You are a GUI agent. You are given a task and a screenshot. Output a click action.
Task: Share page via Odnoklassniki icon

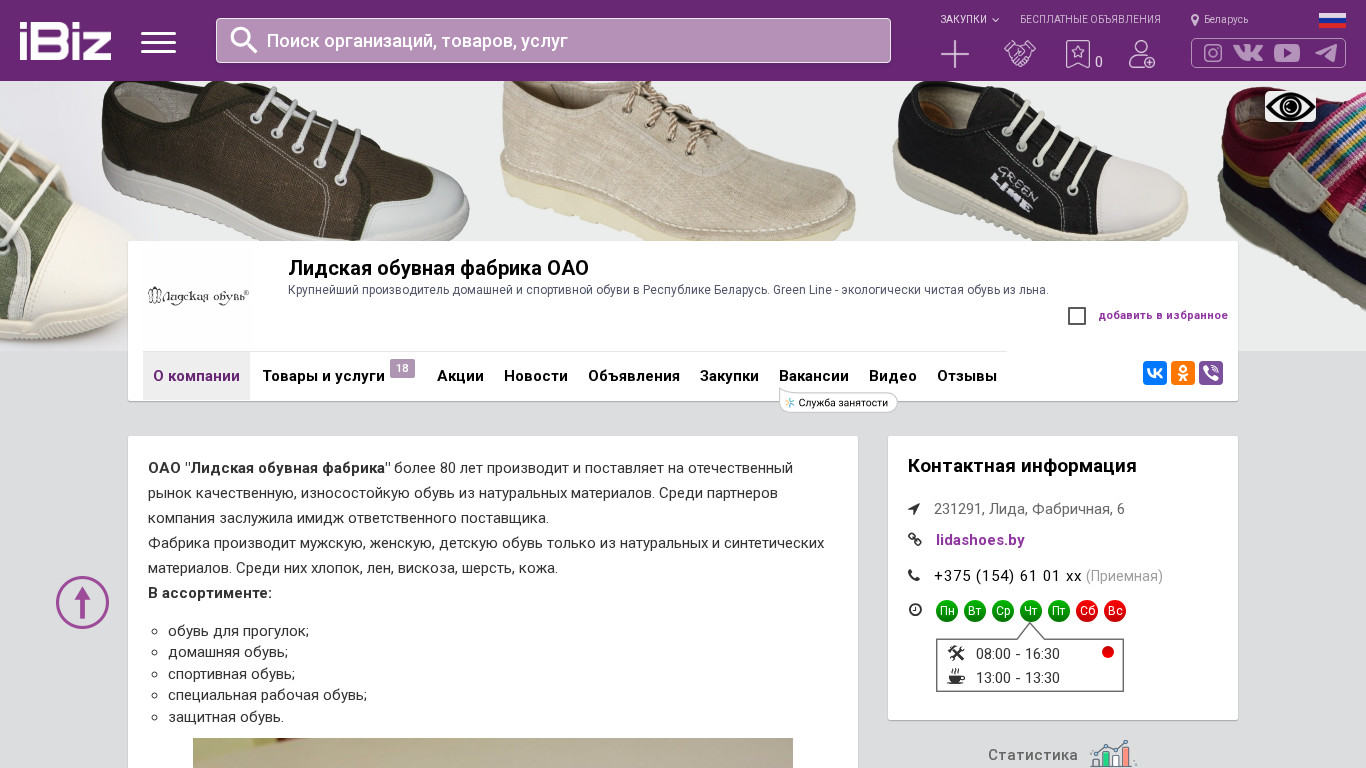1183,373
